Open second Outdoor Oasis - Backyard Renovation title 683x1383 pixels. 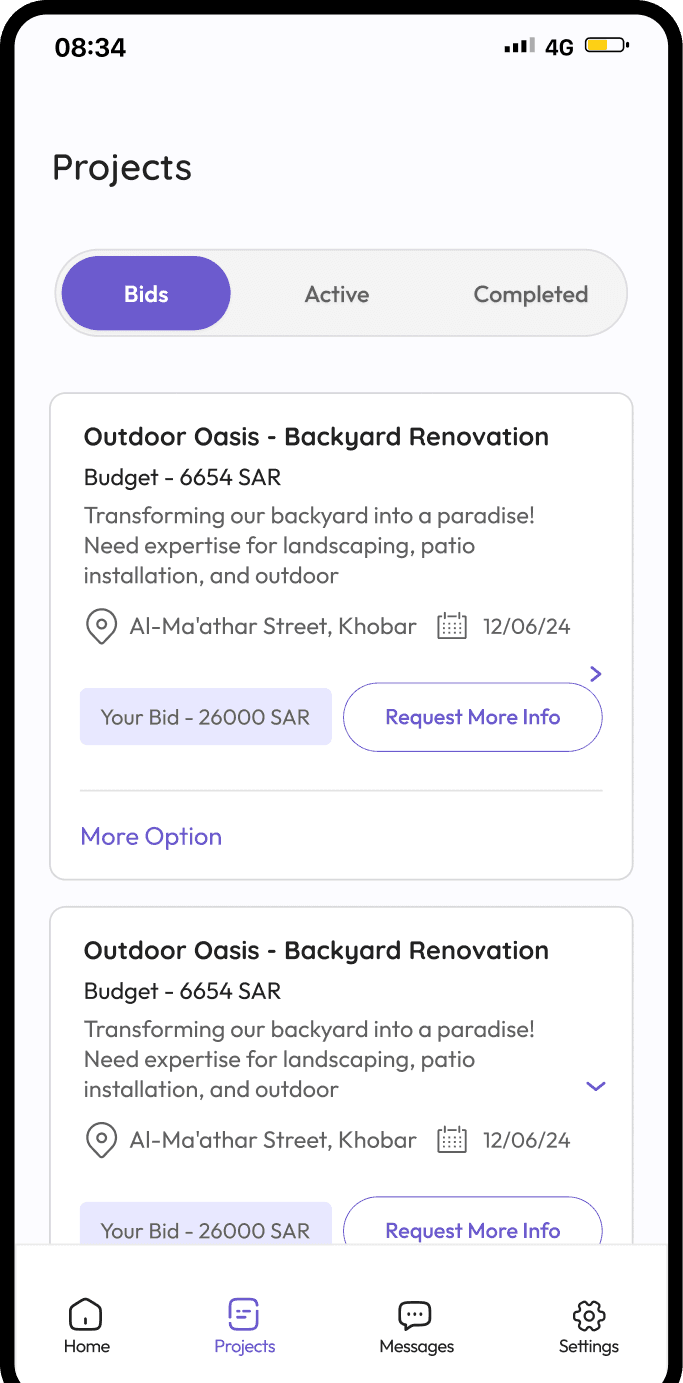click(x=316, y=950)
